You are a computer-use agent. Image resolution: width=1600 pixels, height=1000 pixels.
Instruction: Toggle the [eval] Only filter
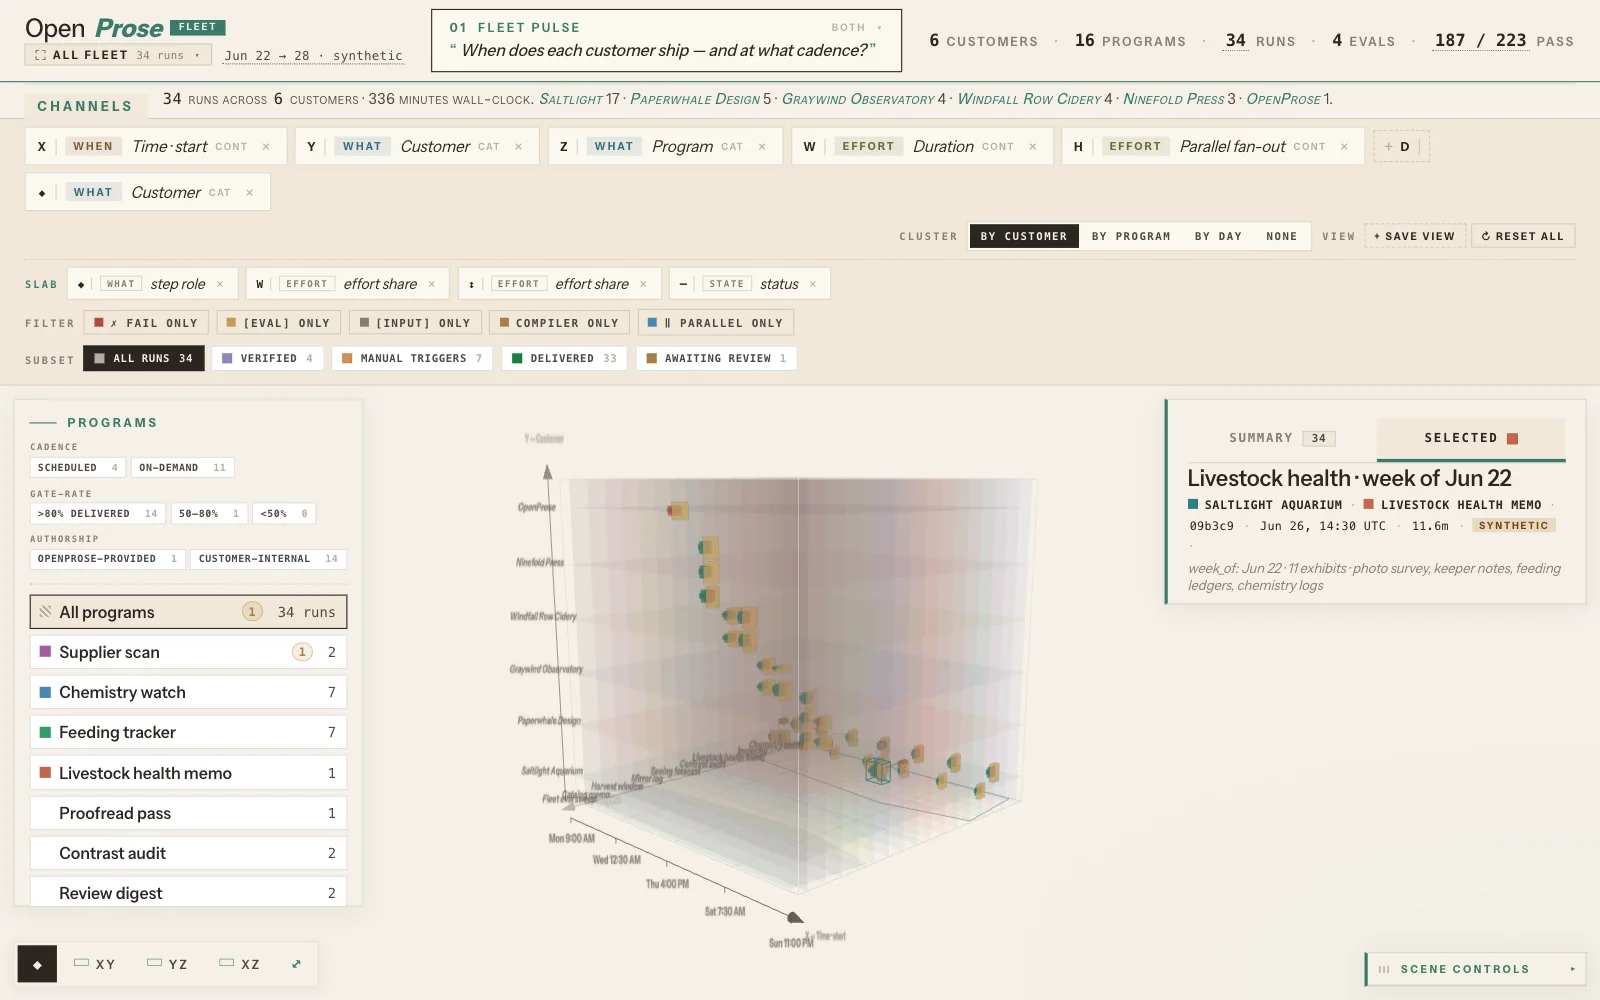(278, 323)
